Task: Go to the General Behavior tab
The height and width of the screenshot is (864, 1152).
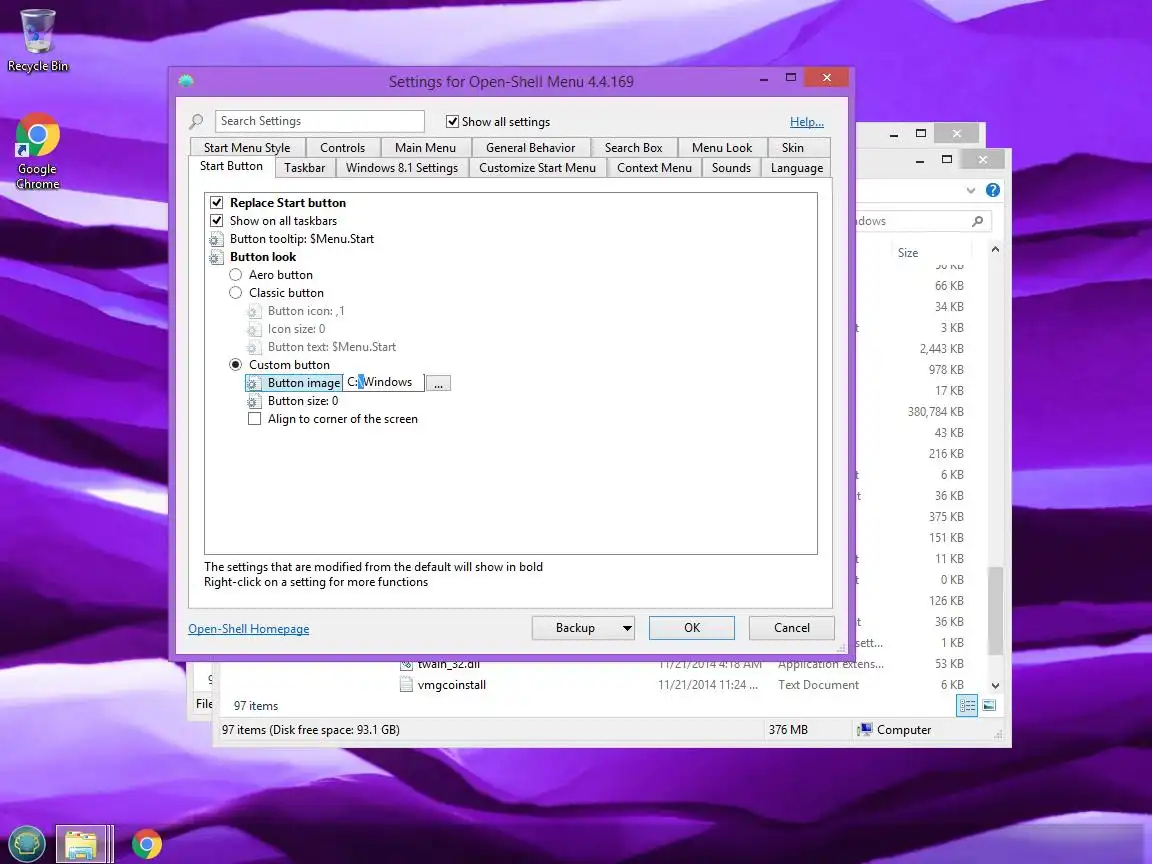Action: point(530,148)
